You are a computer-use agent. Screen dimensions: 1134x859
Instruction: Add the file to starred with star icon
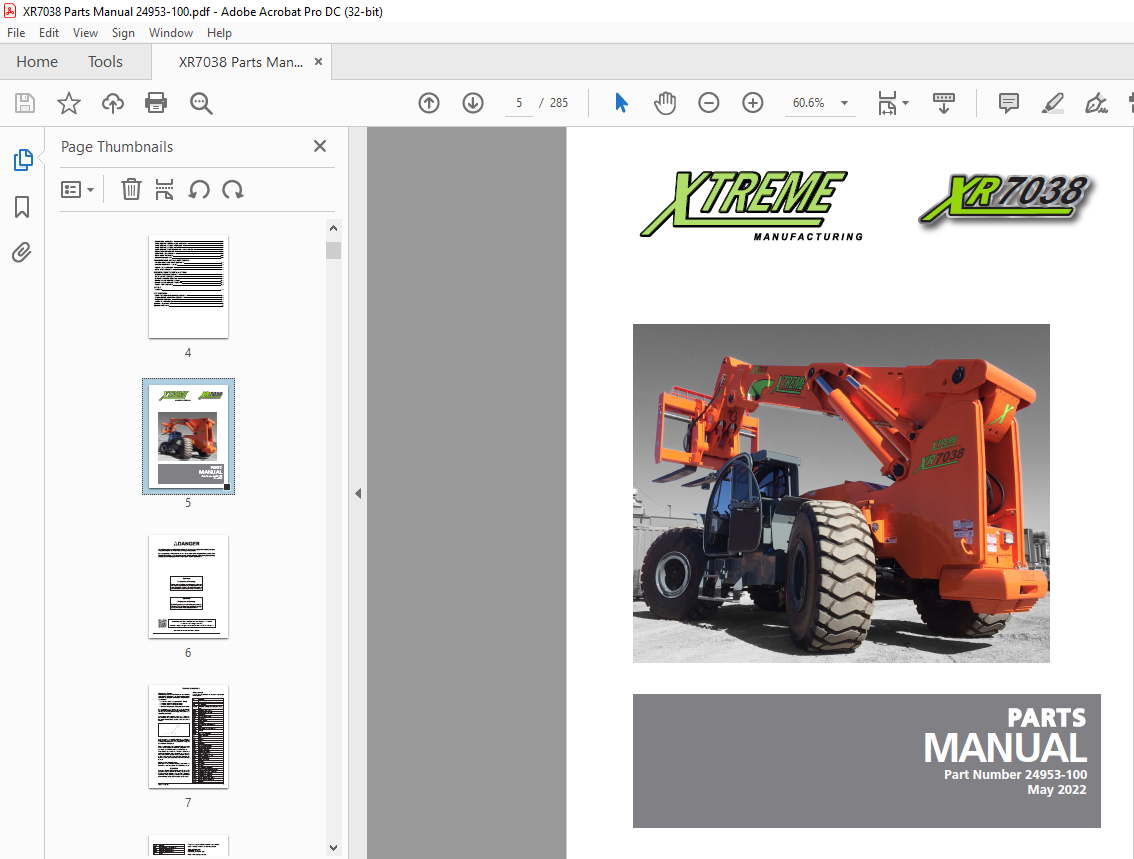pyautogui.click(x=69, y=103)
